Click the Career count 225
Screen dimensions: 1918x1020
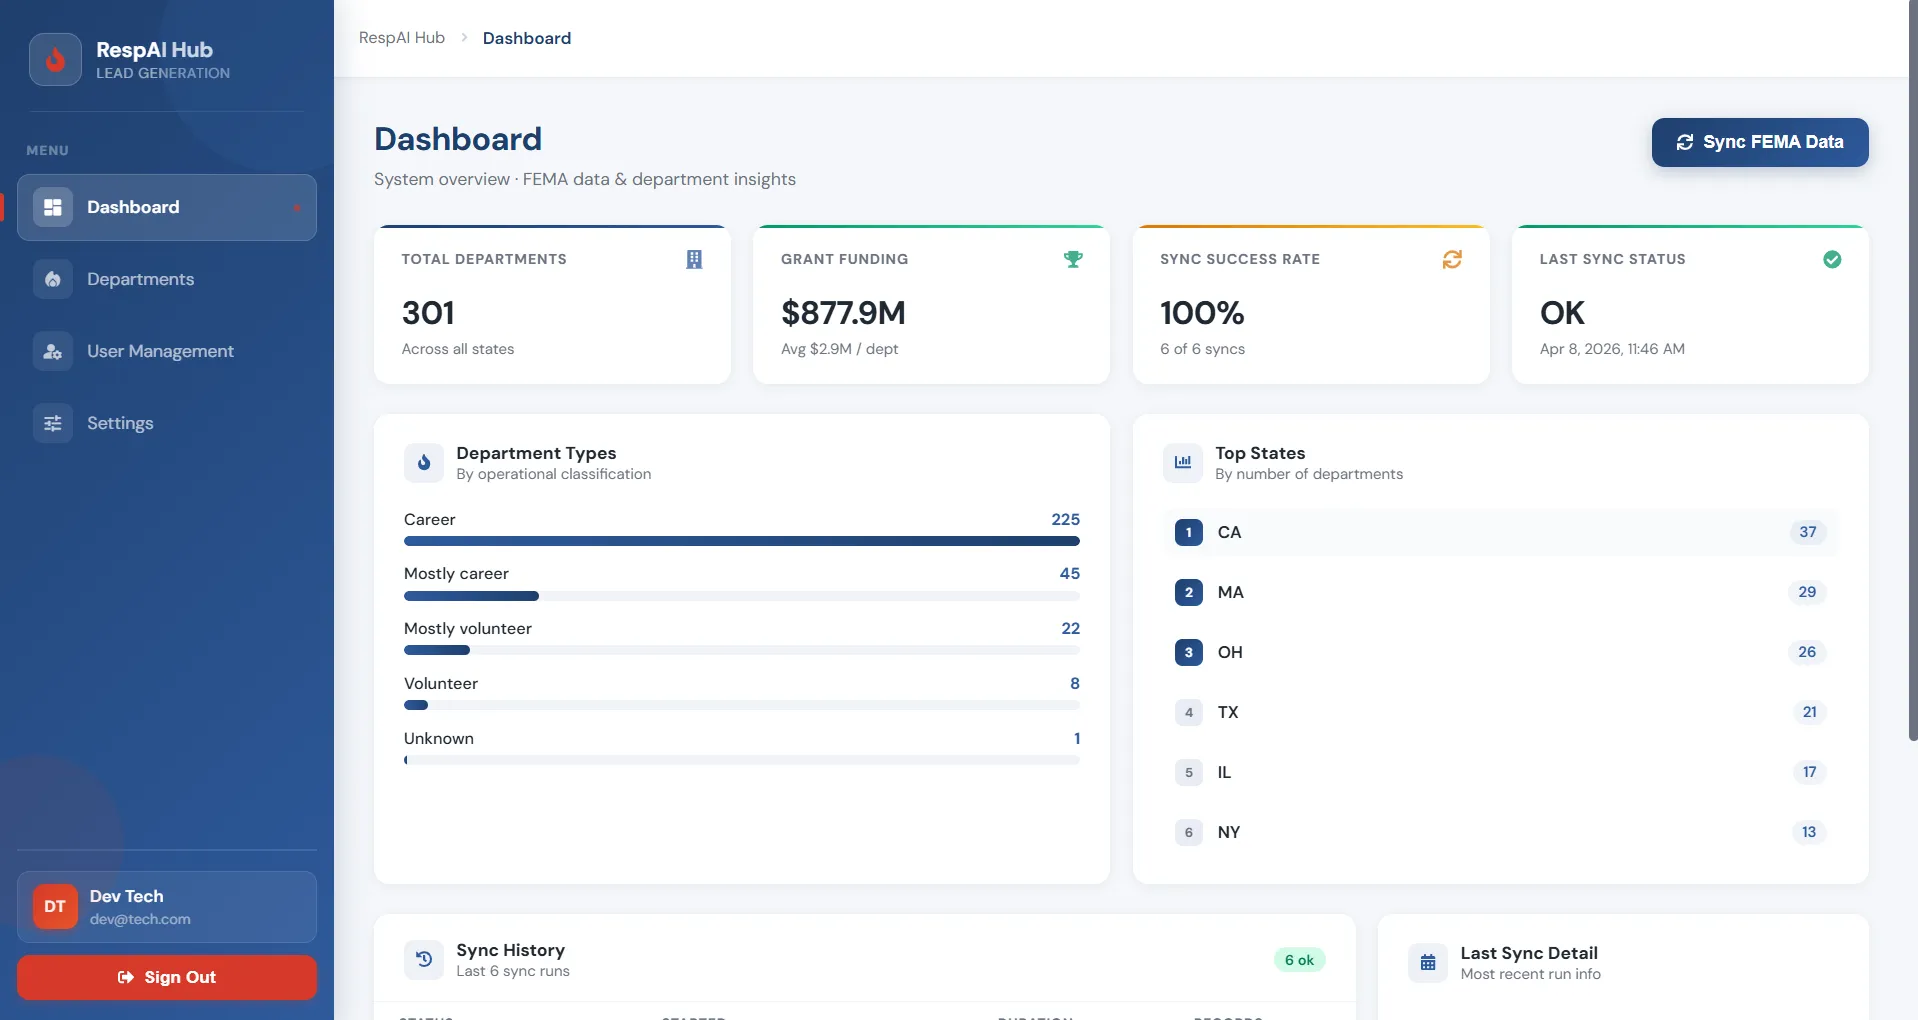click(x=1066, y=519)
